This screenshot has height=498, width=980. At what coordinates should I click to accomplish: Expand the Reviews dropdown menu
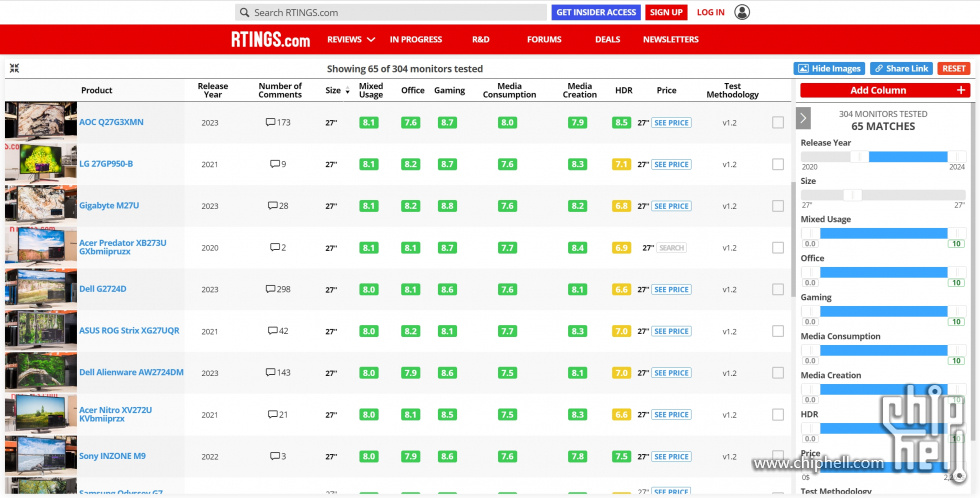click(351, 39)
